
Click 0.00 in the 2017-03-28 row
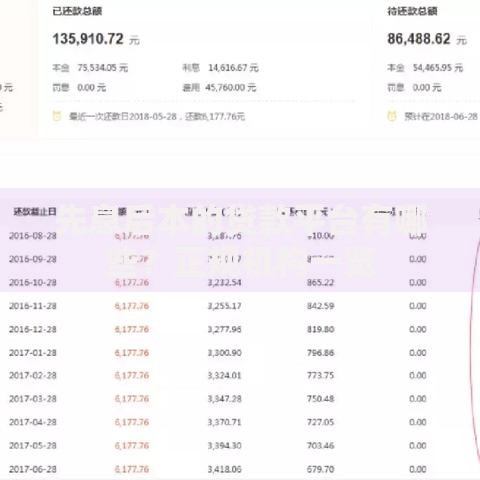tap(418, 399)
